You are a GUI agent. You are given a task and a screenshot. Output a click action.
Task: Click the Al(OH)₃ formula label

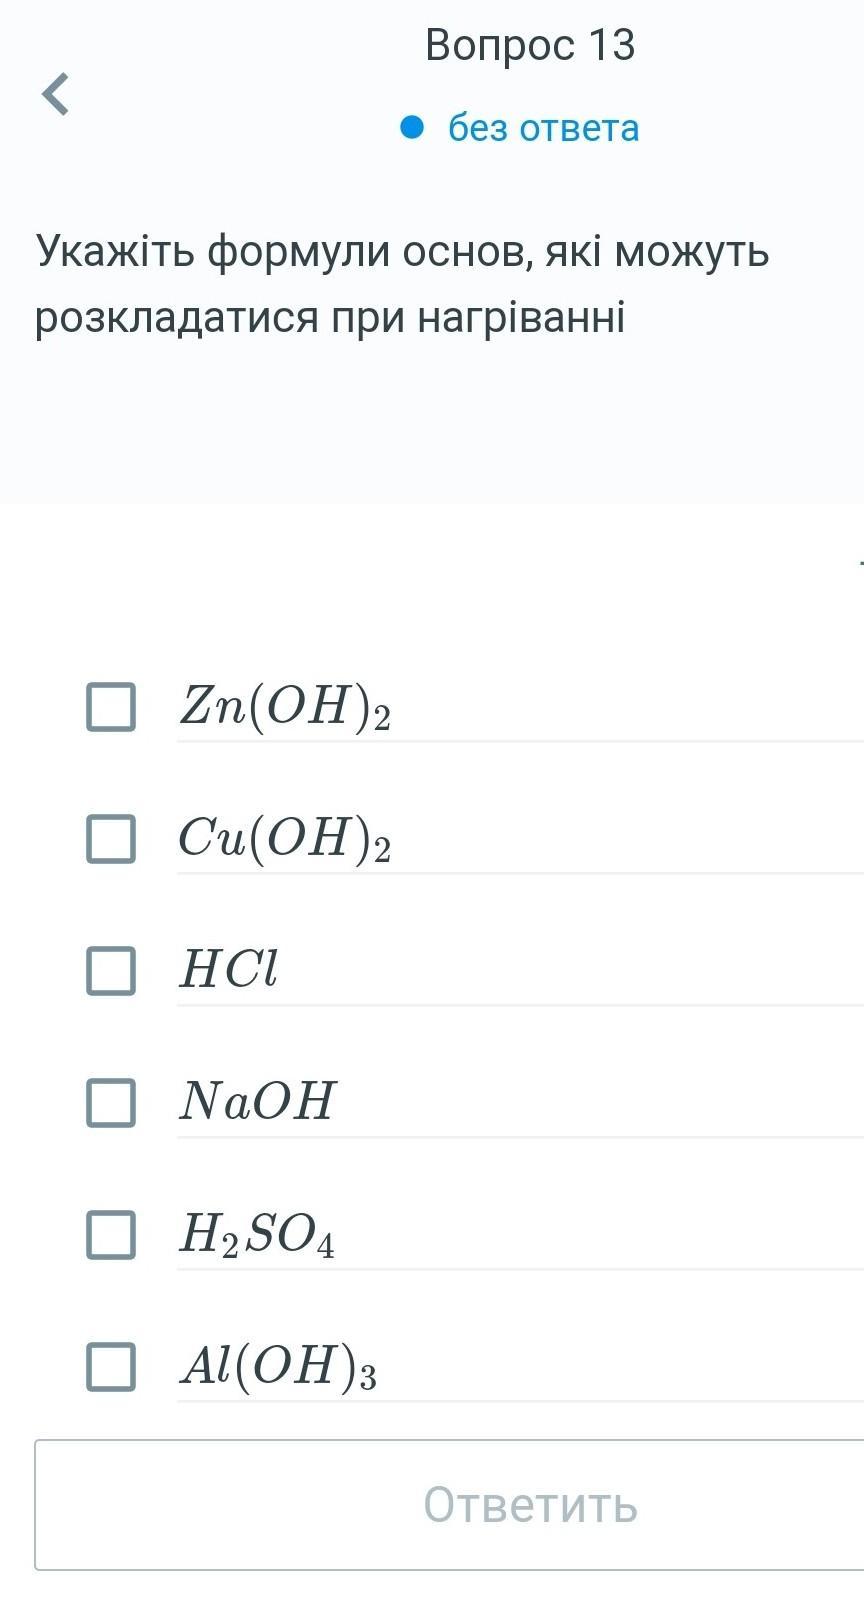click(x=278, y=1366)
